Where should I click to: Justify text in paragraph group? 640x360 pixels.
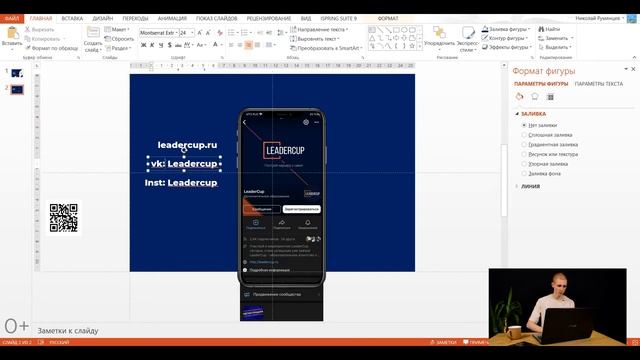(x=258, y=45)
